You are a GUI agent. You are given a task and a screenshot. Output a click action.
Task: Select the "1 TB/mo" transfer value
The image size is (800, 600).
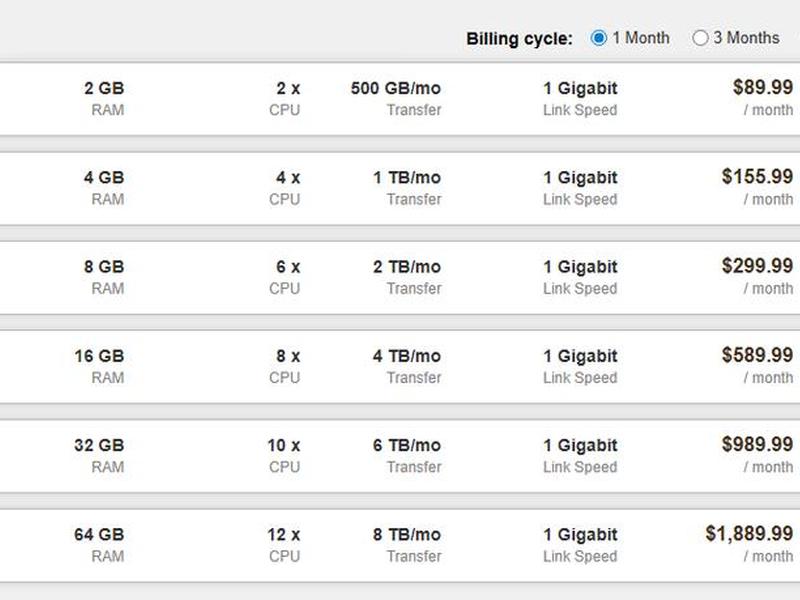click(407, 178)
